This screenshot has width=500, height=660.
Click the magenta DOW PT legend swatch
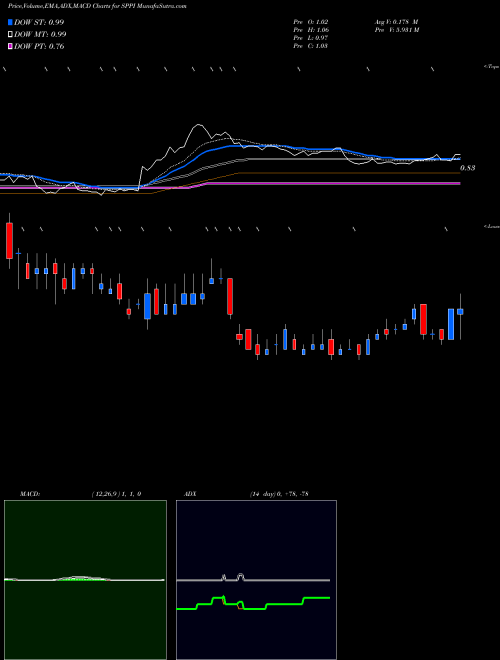click(10, 46)
